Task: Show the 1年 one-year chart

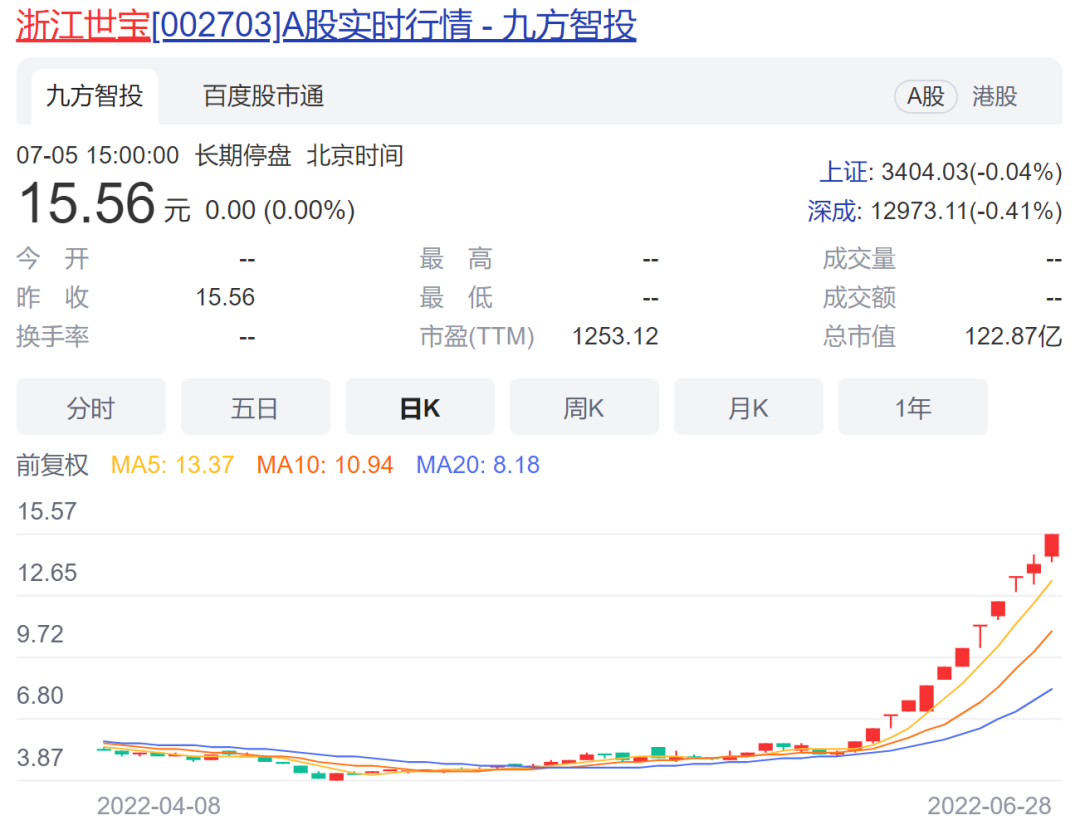Action: coord(912,408)
